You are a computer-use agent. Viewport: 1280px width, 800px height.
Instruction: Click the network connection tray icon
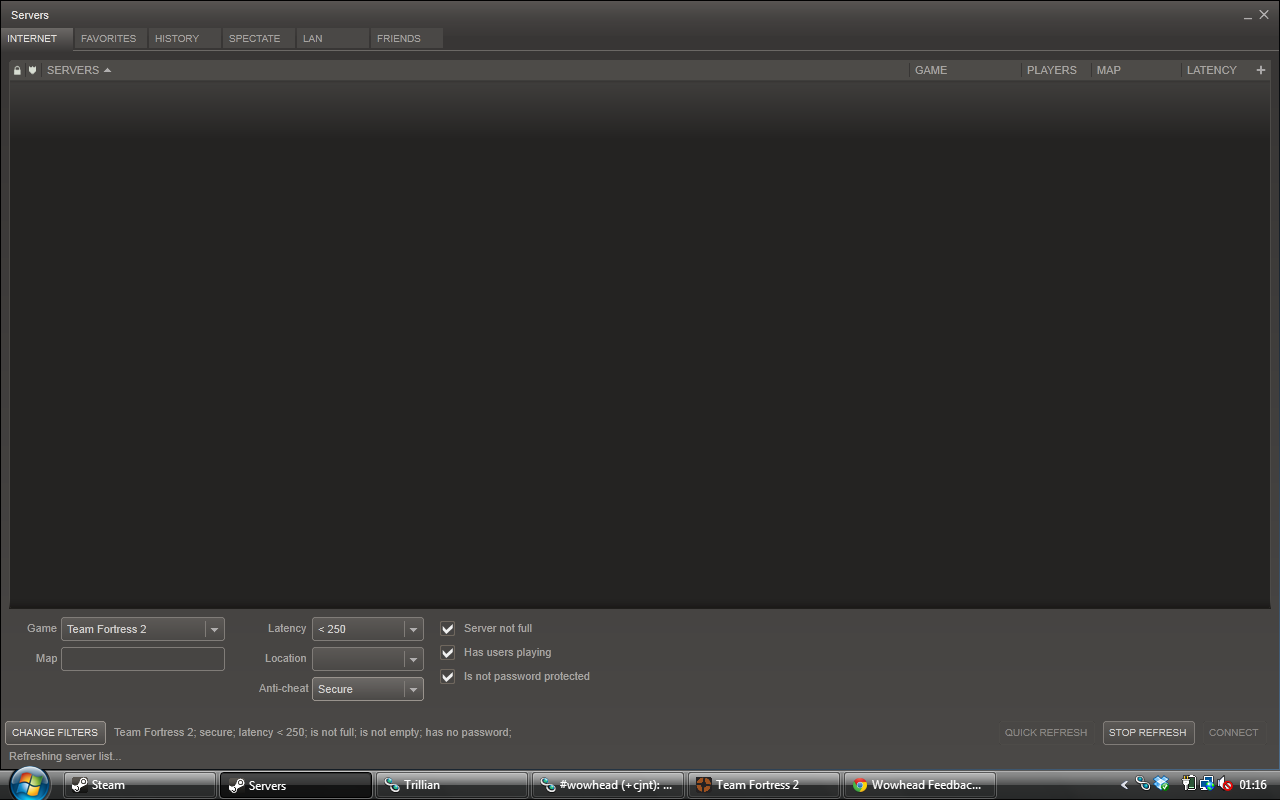pyautogui.click(x=1207, y=785)
